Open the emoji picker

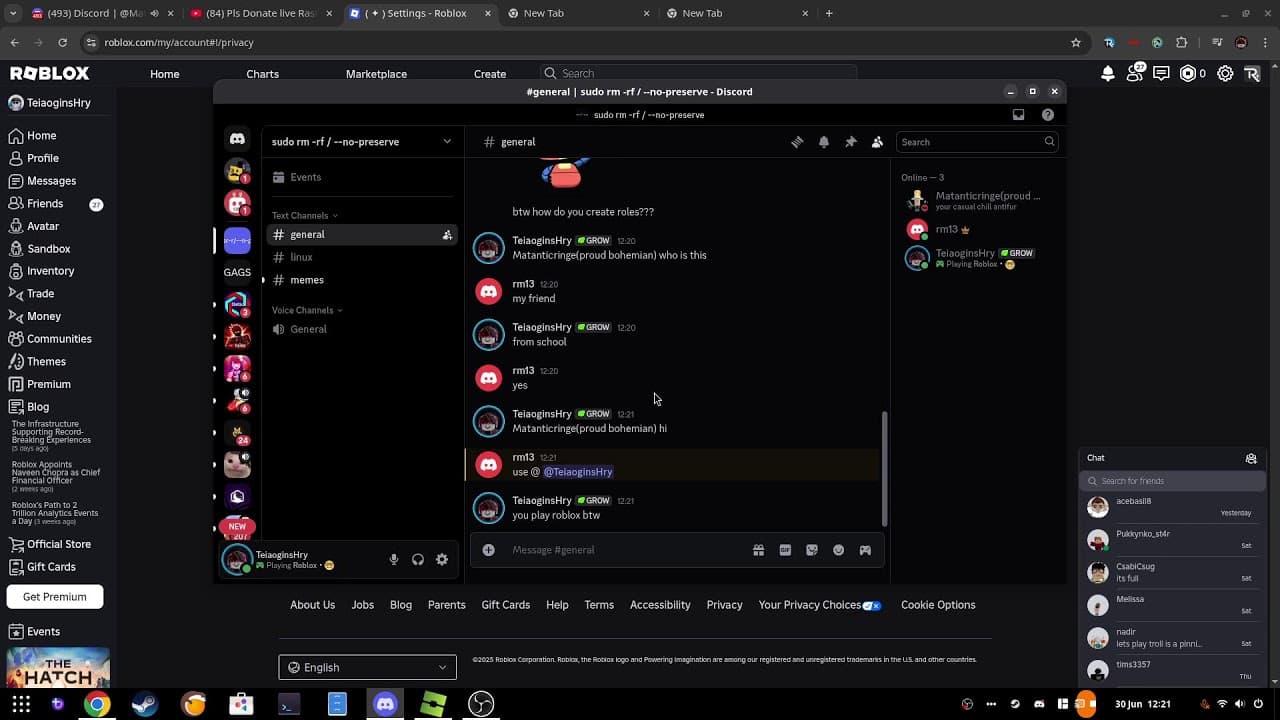click(x=839, y=550)
